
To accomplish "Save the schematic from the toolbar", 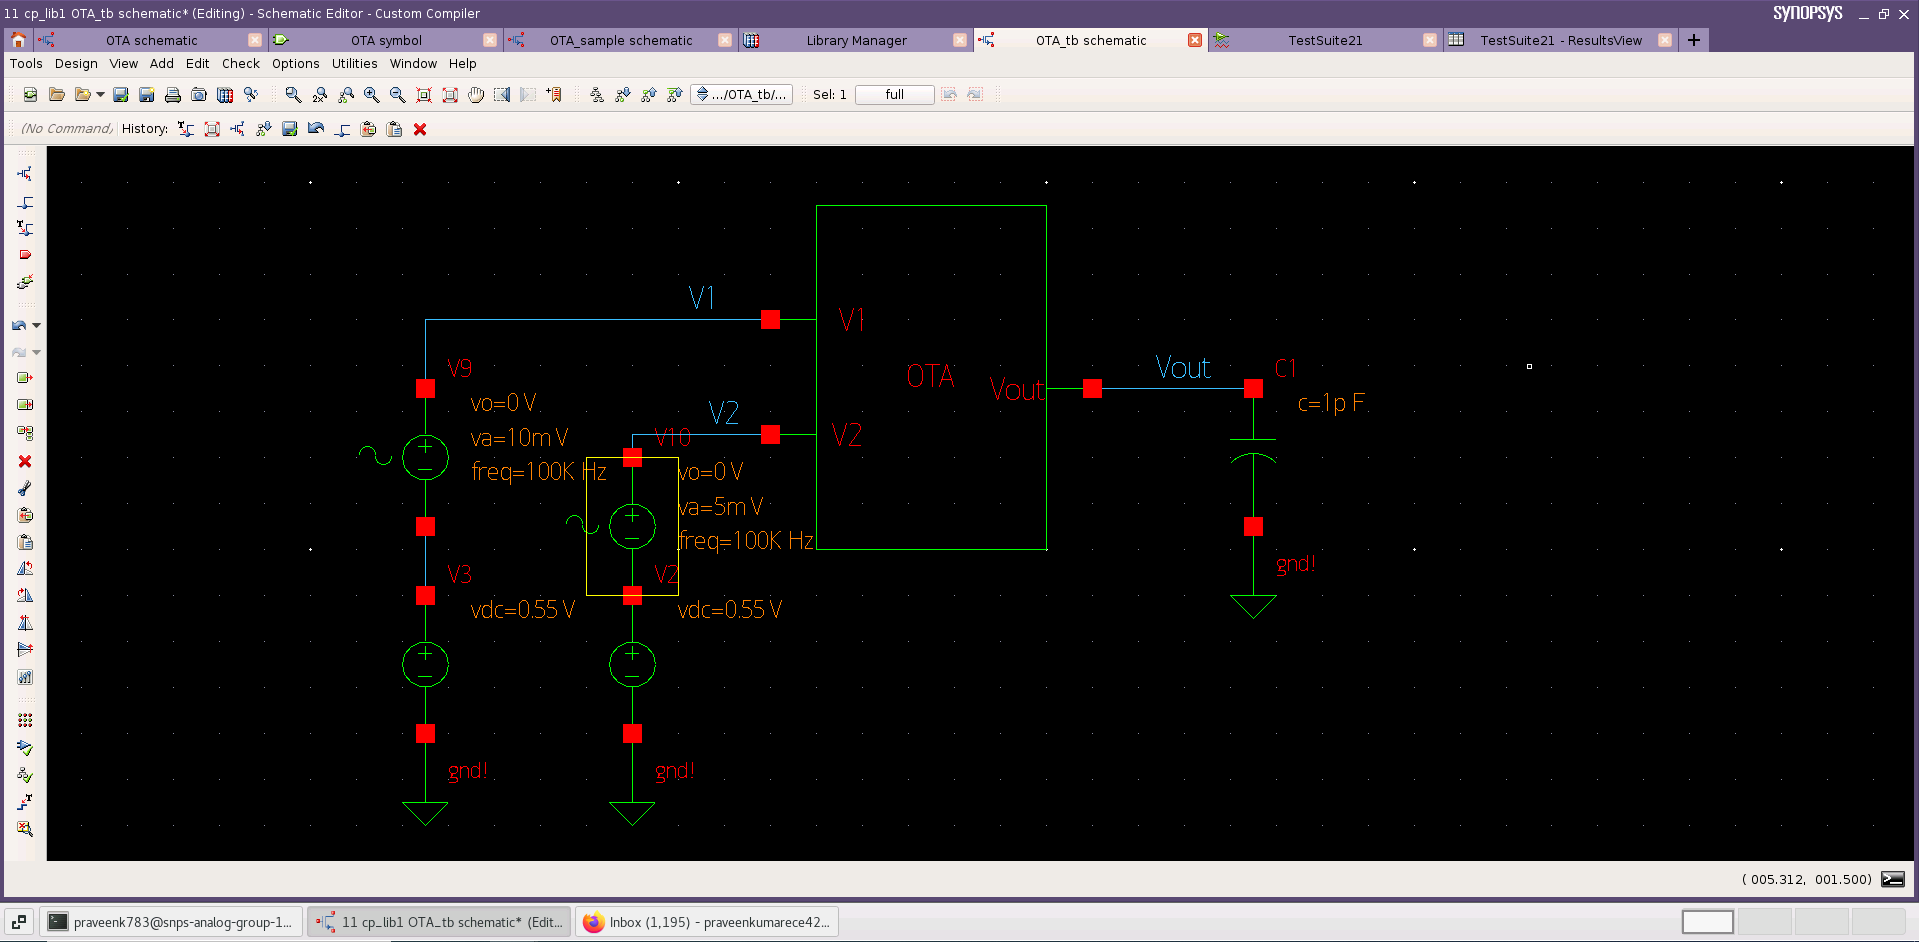I will pyautogui.click(x=120, y=94).
